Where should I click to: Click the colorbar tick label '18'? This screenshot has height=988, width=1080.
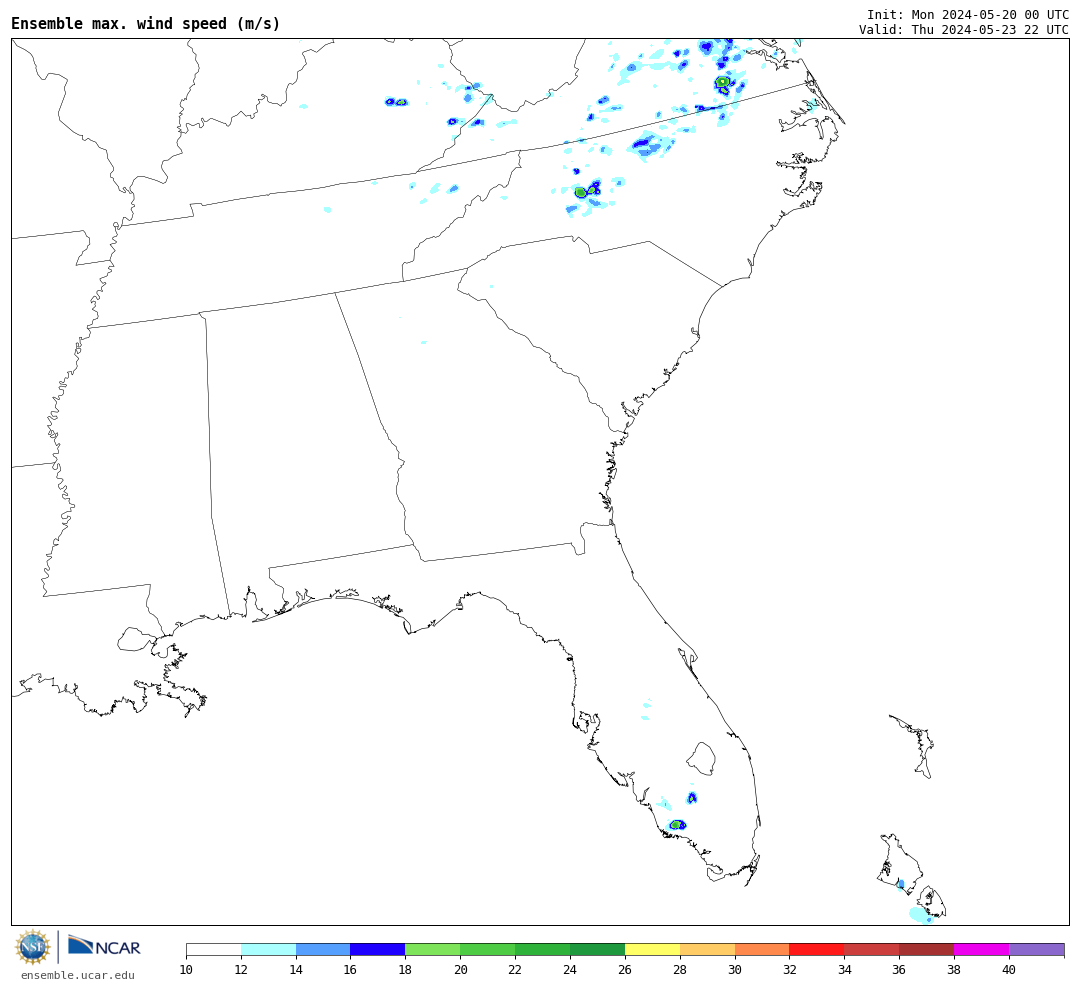pyautogui.click(x=406, y=970)
